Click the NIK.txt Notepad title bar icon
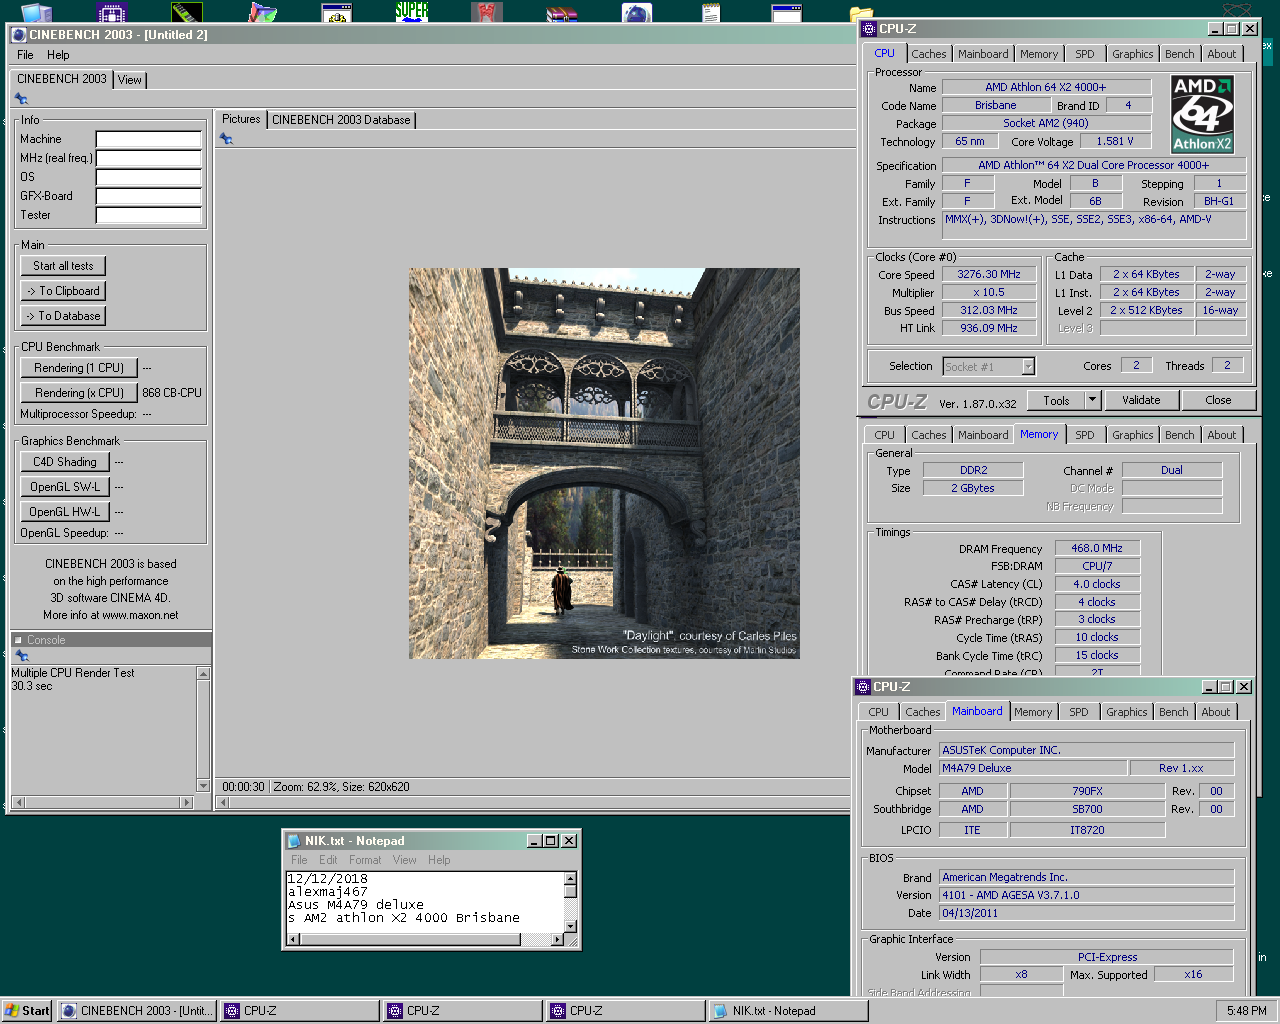 [x=294, y=841]
